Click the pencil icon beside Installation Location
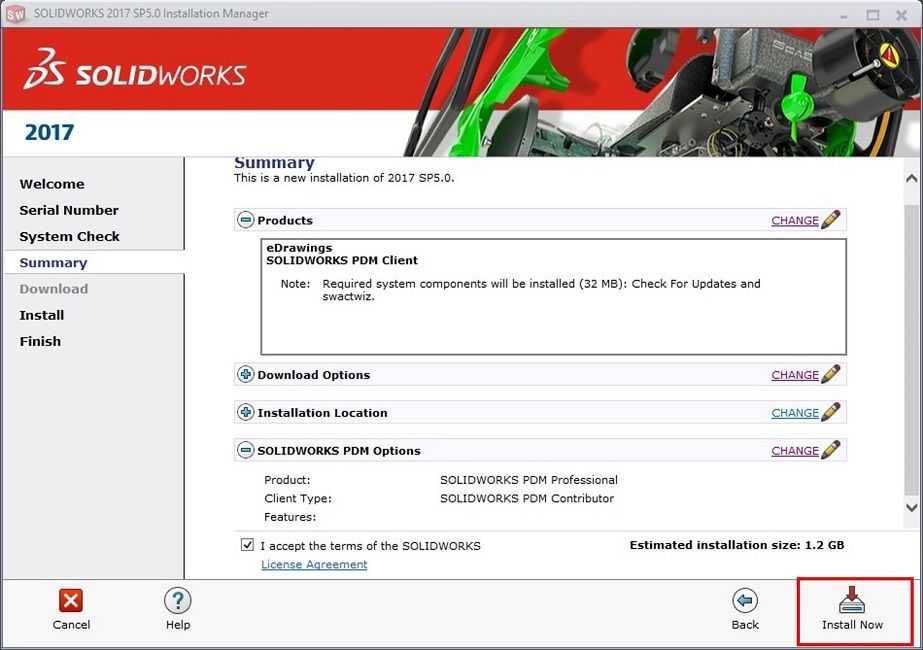This screenshot has width=923, height=650. pos(831,412)
